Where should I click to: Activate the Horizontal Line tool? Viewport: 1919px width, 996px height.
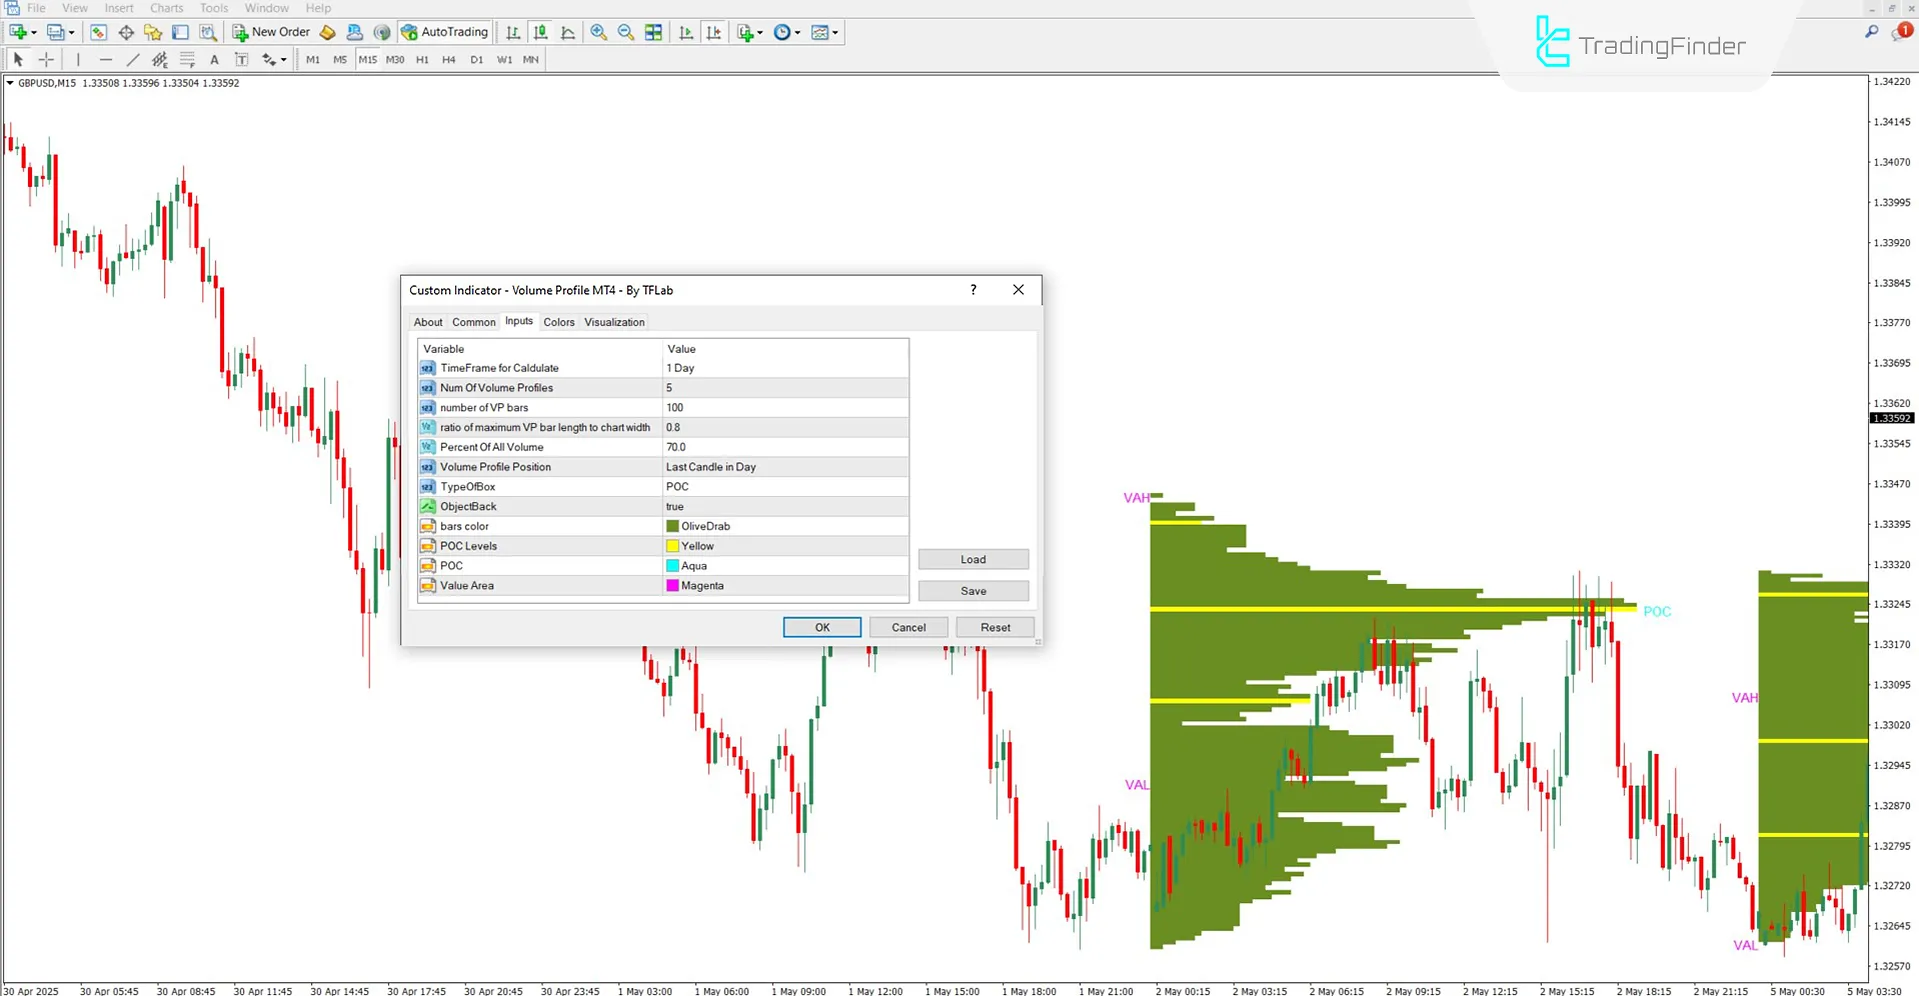(x=106, y=59)
